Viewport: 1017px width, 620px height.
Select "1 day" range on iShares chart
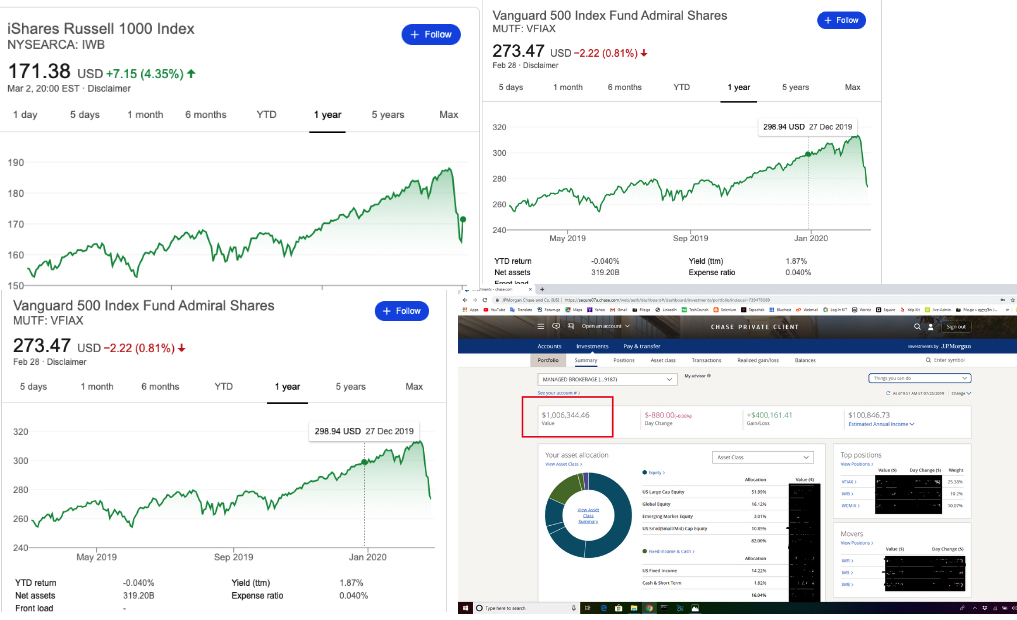(25, 115)
